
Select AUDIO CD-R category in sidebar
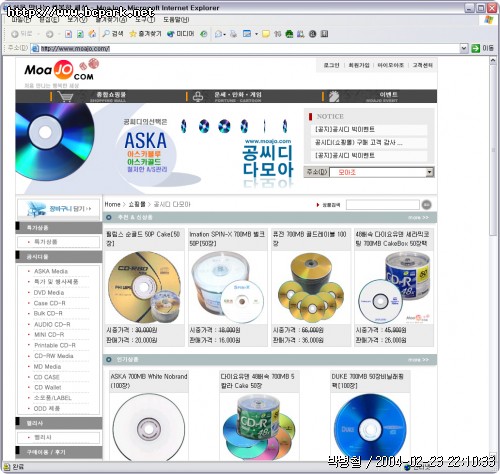click(52, 324)
